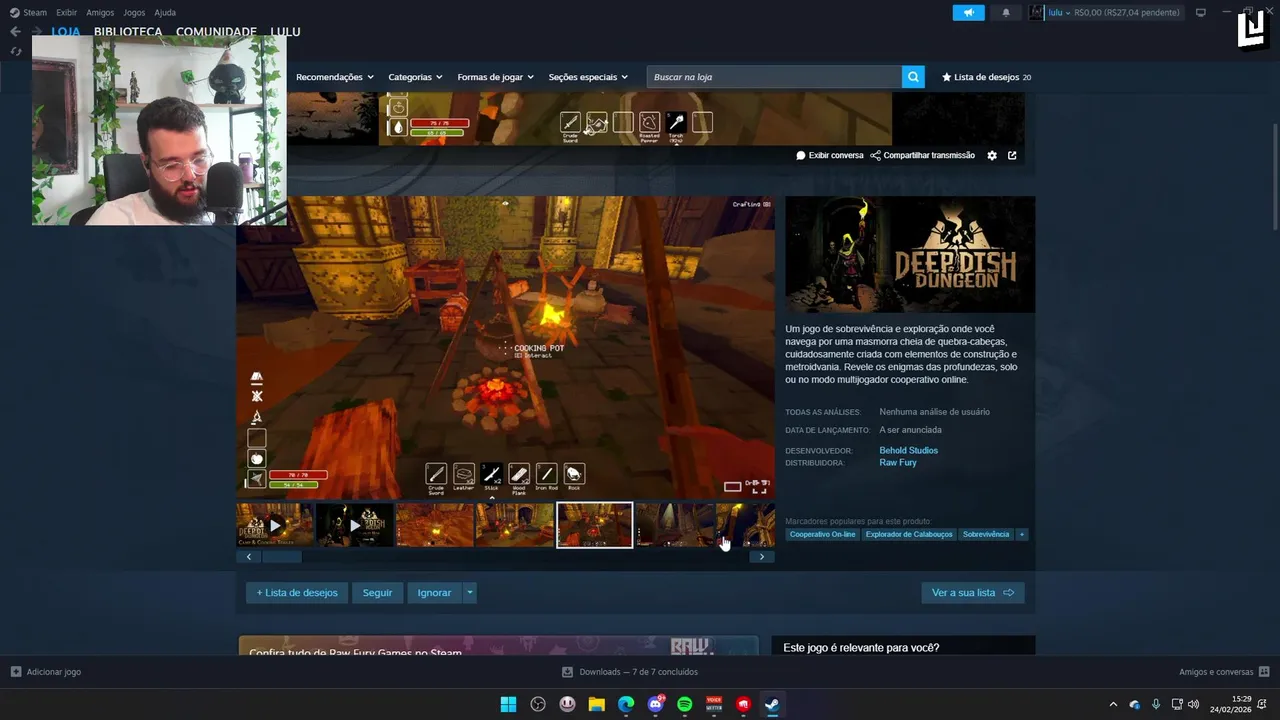Click the Steam taskbar icon
This screenshot has width=1280, height=720.
coord(772,704)
